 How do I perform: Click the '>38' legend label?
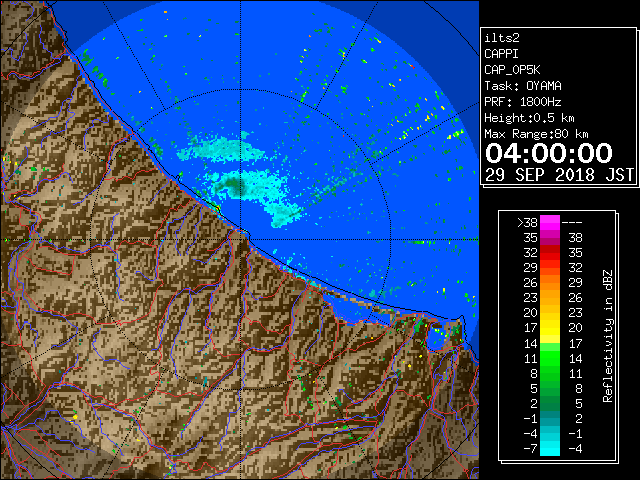pos(527,223)
